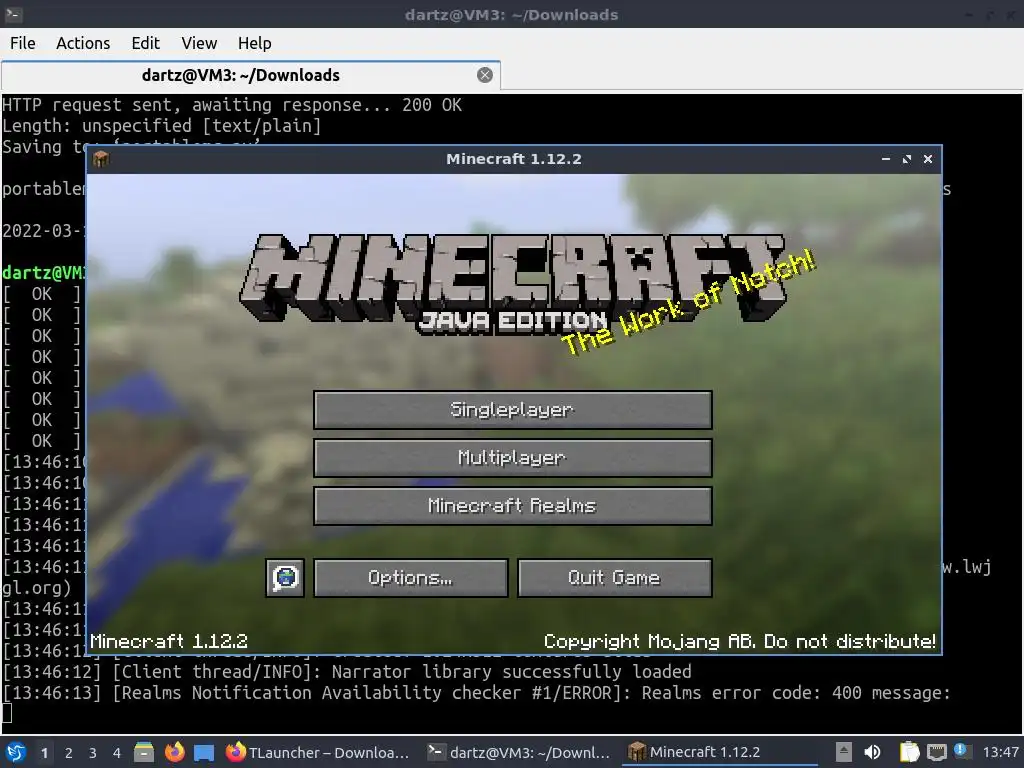Image resolution: width=1024 pixels, height=768 pixels.
Task: Click show desktop icon in taskbar
Action: [204, 752]
